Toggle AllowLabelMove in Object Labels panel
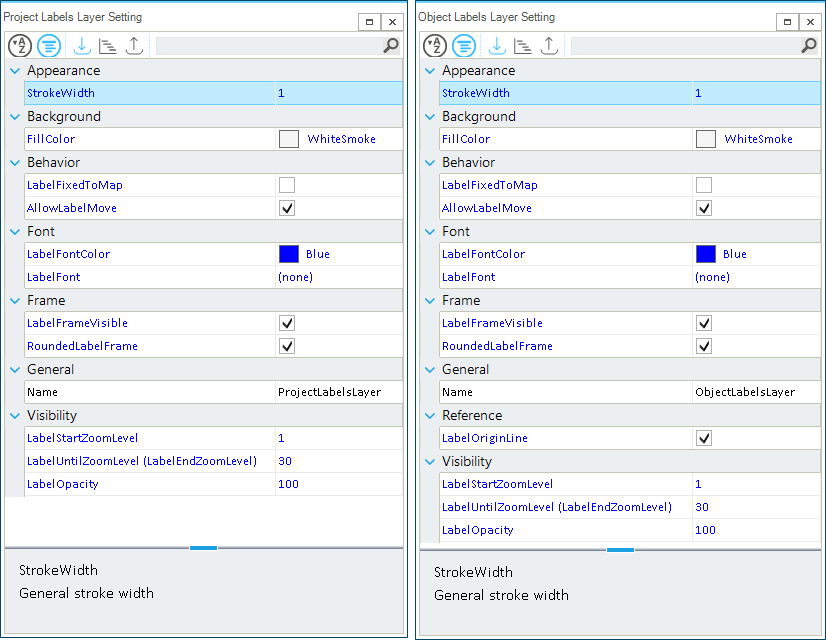Image resolution: width=826 pixels, height=640 pixels. tap(704, 208)
